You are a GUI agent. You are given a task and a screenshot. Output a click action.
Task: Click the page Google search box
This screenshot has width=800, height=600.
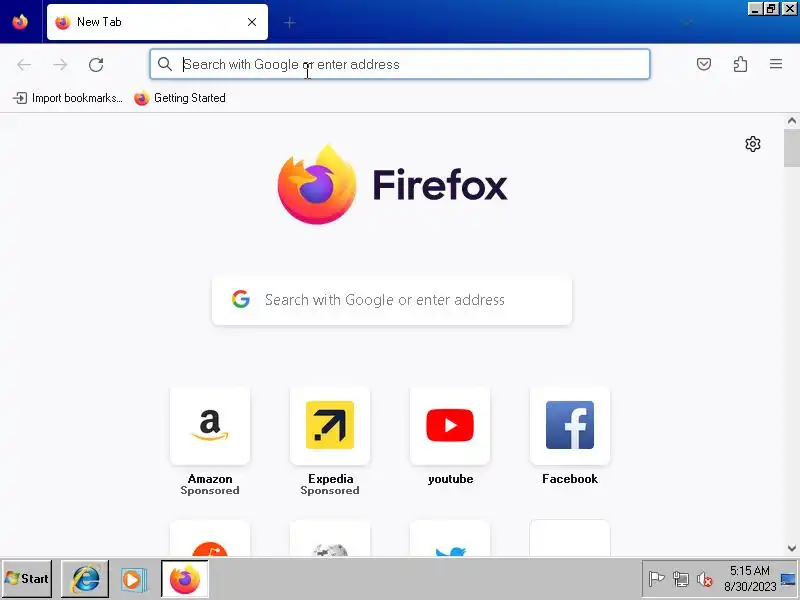[x=392, y=300]
